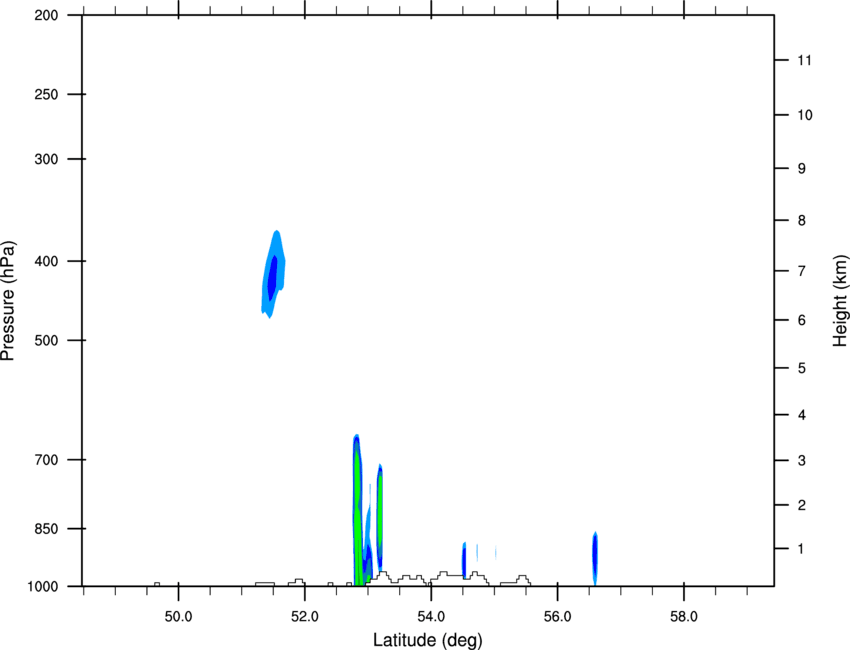This screenshot has width=850, height=650.
Task: Click the terrain outline near latitude 54.2
Action: [443, 574]
